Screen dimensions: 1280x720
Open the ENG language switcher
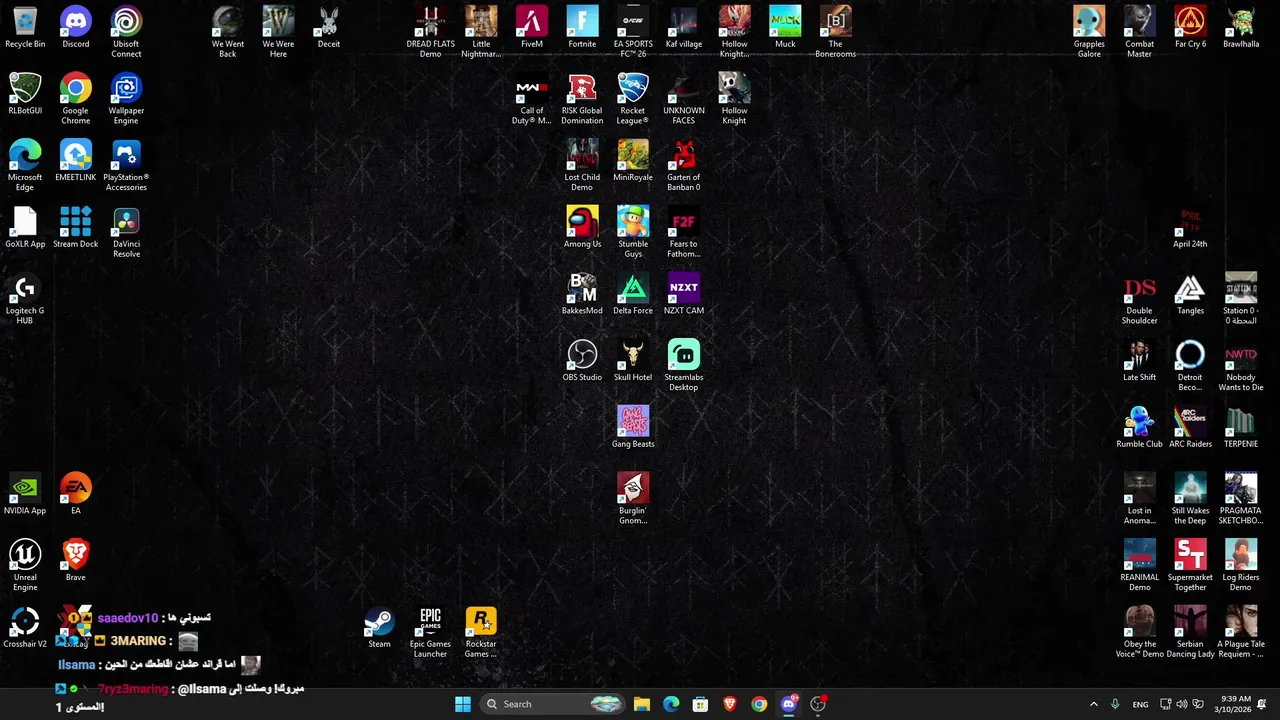(x=1140, y=704)
